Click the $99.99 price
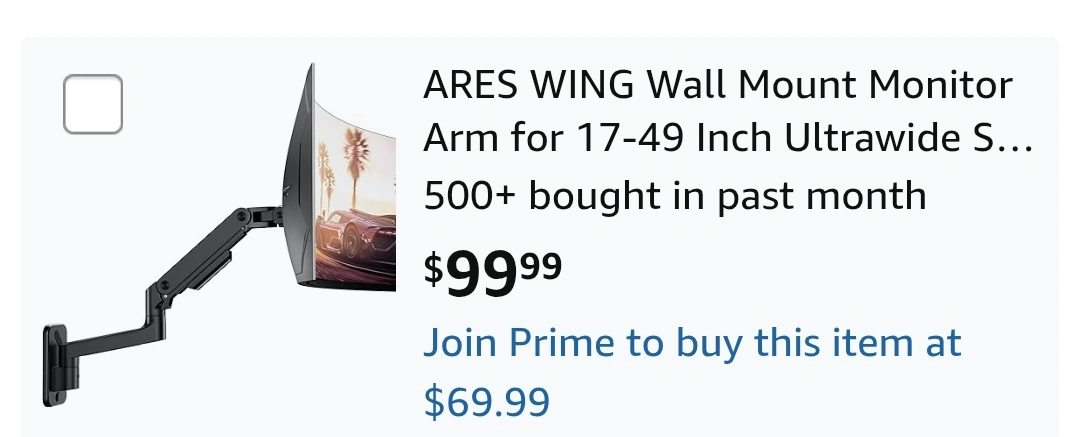The image size is (1080, 437). (492, 273)
